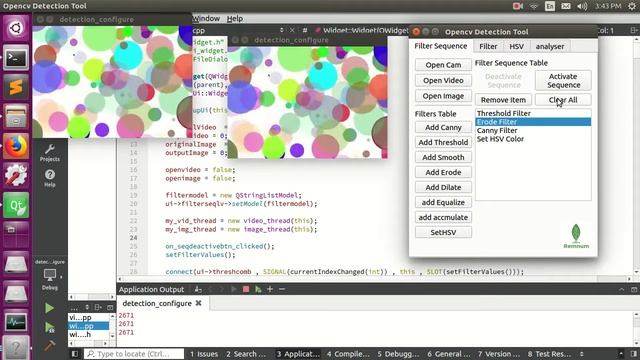Click the Ubuntu Dash home icon
The width and height of the screenshot is (640, 360).
tap(16, 28)
